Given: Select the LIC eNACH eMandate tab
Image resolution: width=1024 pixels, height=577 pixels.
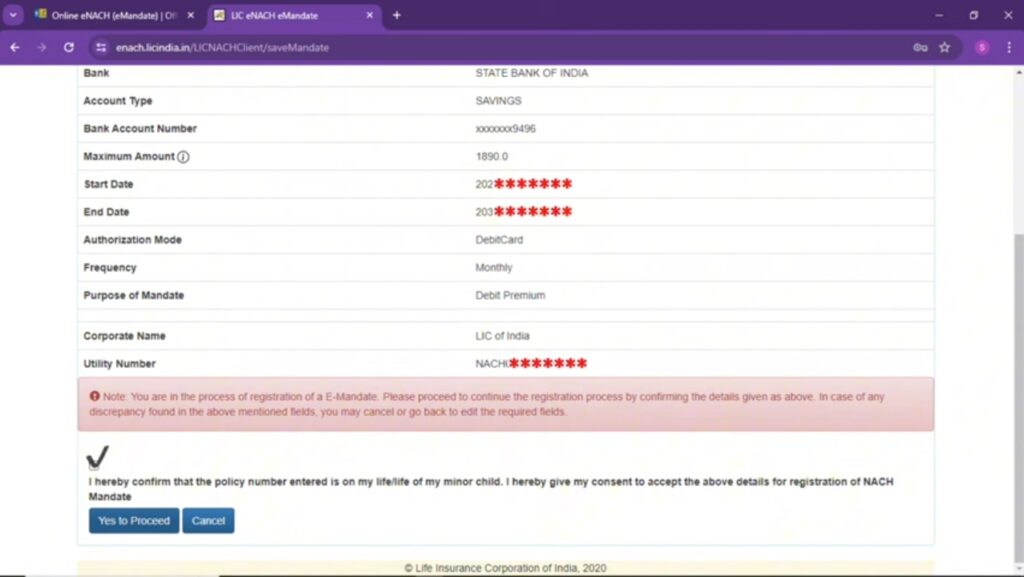Looking at the screenshot, I should coord(294,15).
